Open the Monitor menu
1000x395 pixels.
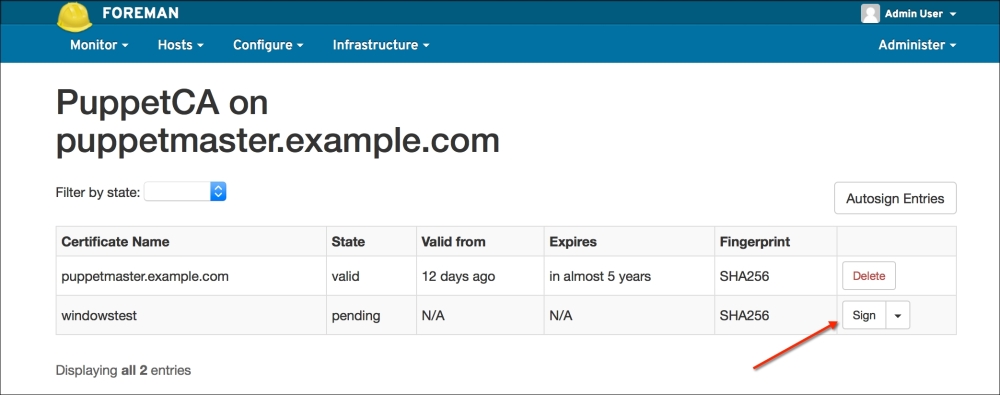click(x=99, y=45)
